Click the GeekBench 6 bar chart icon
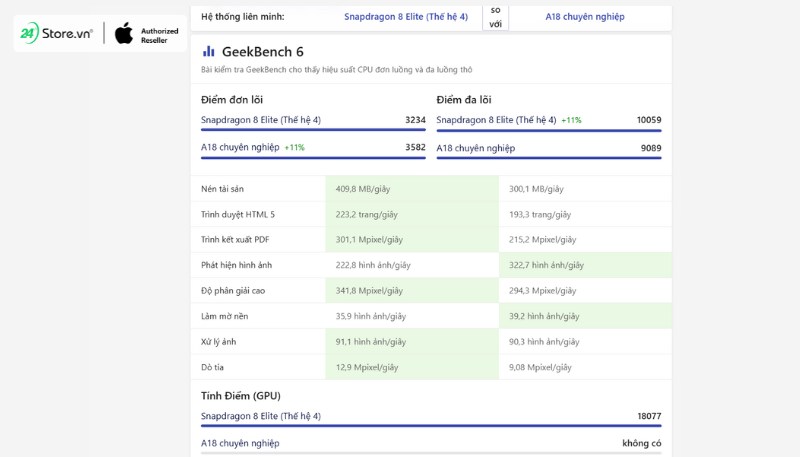 pyautogui.click(x=209, y=51)
